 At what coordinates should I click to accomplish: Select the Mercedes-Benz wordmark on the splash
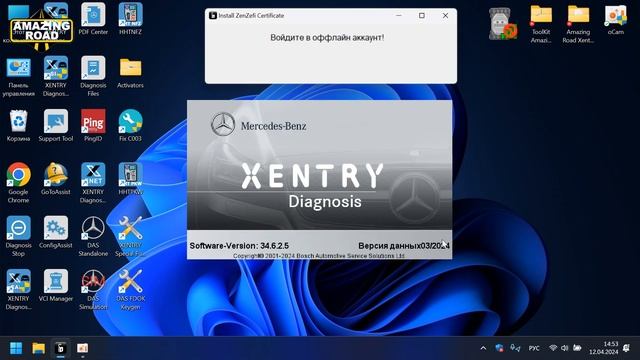tap(273, 126)
